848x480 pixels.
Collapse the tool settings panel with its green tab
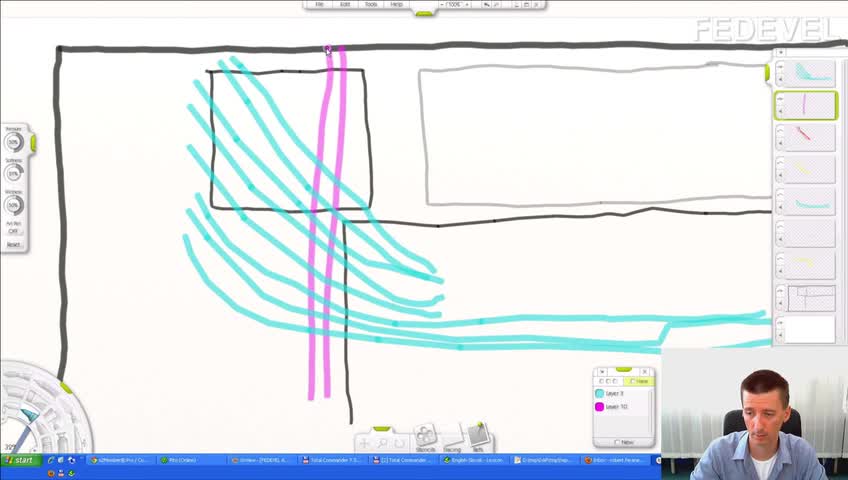[x=33, y=143]
